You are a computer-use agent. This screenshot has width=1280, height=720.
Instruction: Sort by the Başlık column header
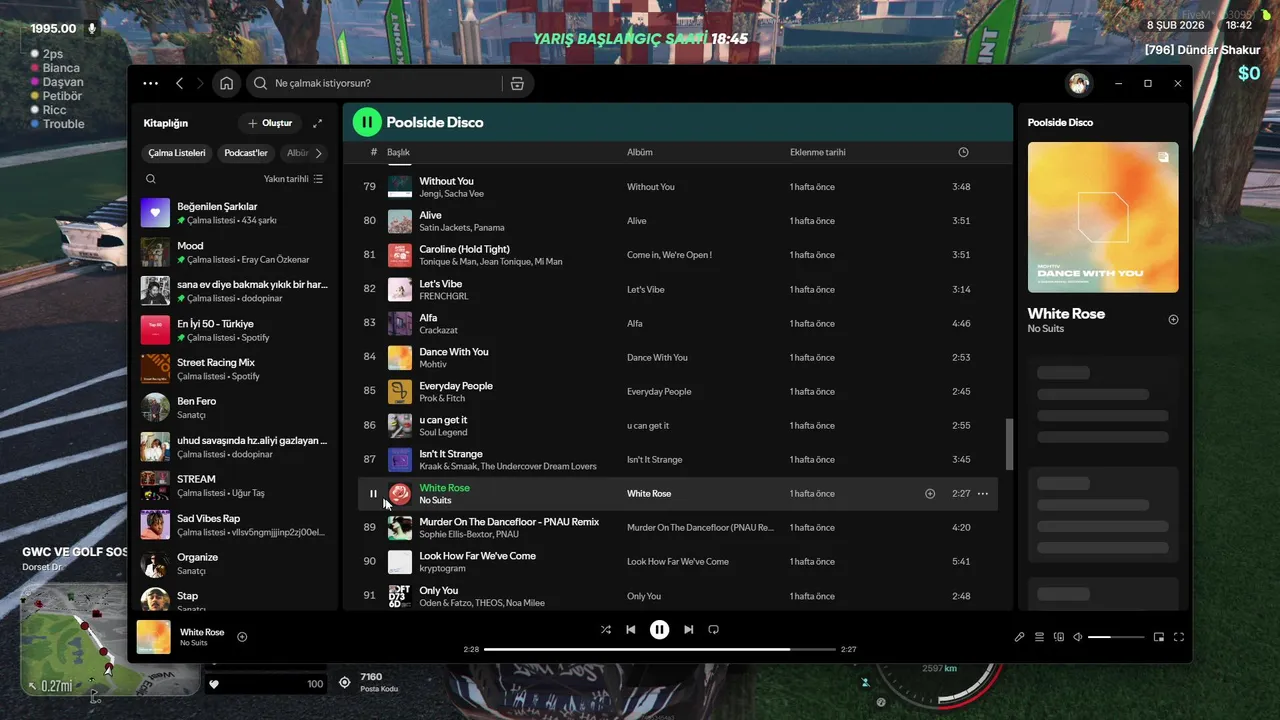398,152
